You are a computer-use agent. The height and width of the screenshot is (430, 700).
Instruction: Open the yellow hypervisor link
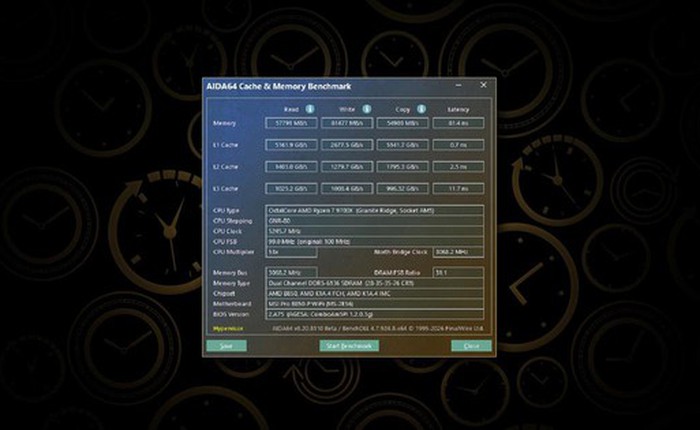coord(228,329)
